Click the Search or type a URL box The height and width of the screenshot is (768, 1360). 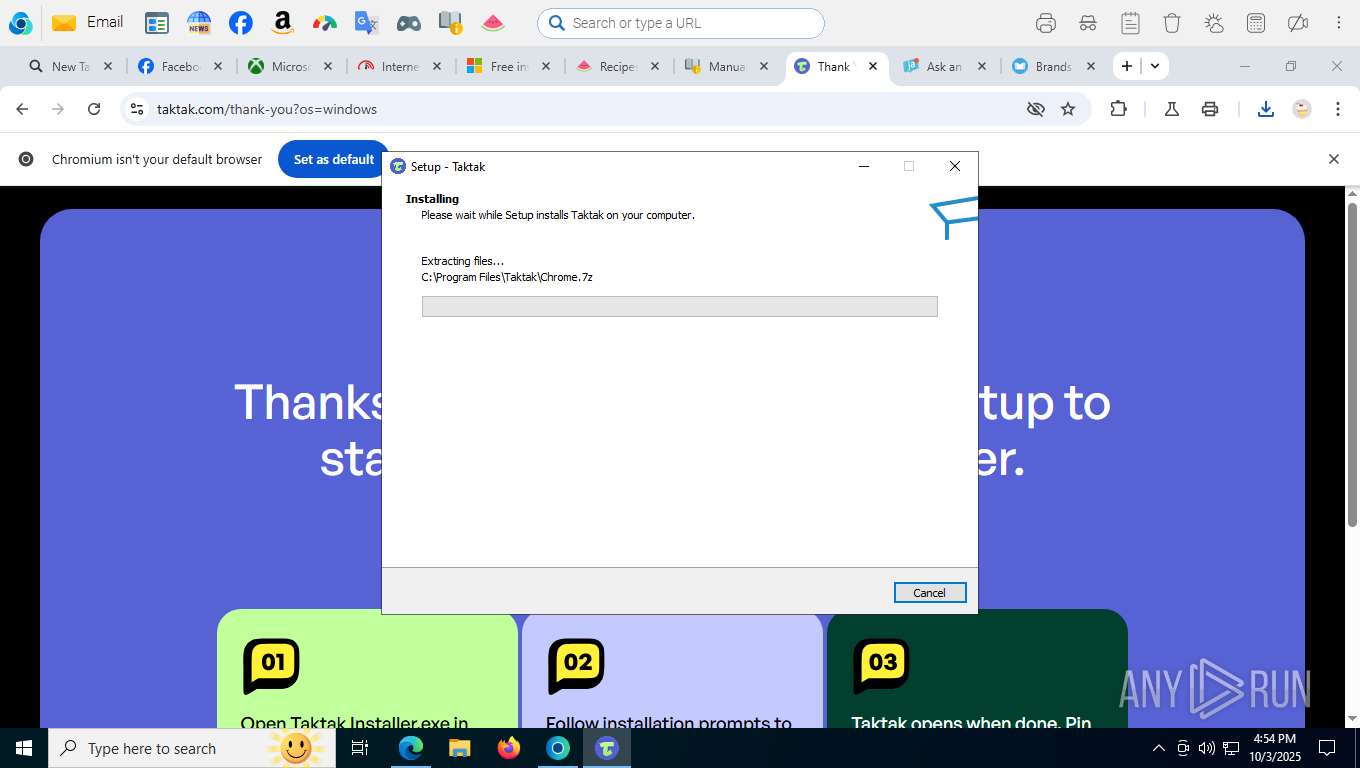pyautogui.click(x=681, y=23)
